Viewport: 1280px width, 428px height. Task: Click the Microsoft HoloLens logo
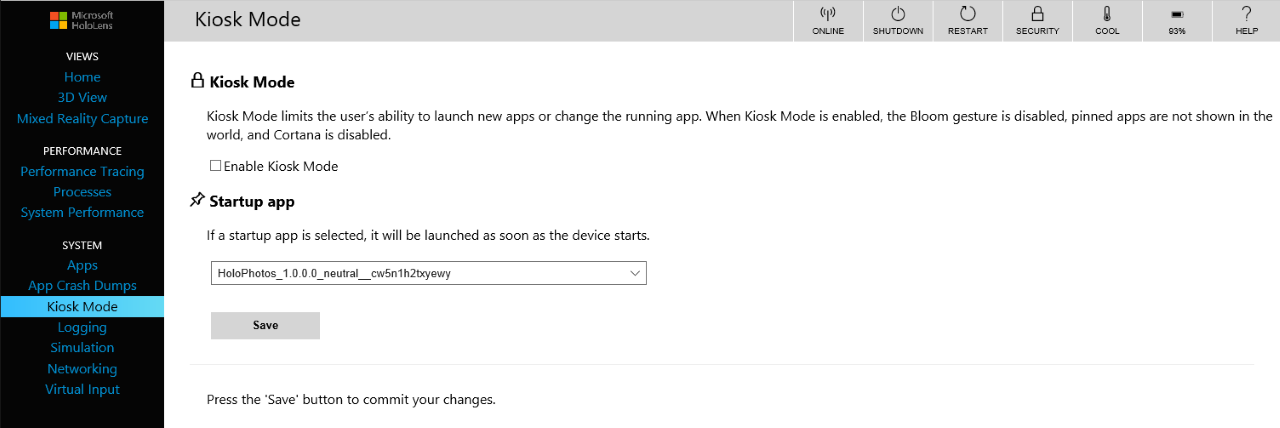[82, 21]
